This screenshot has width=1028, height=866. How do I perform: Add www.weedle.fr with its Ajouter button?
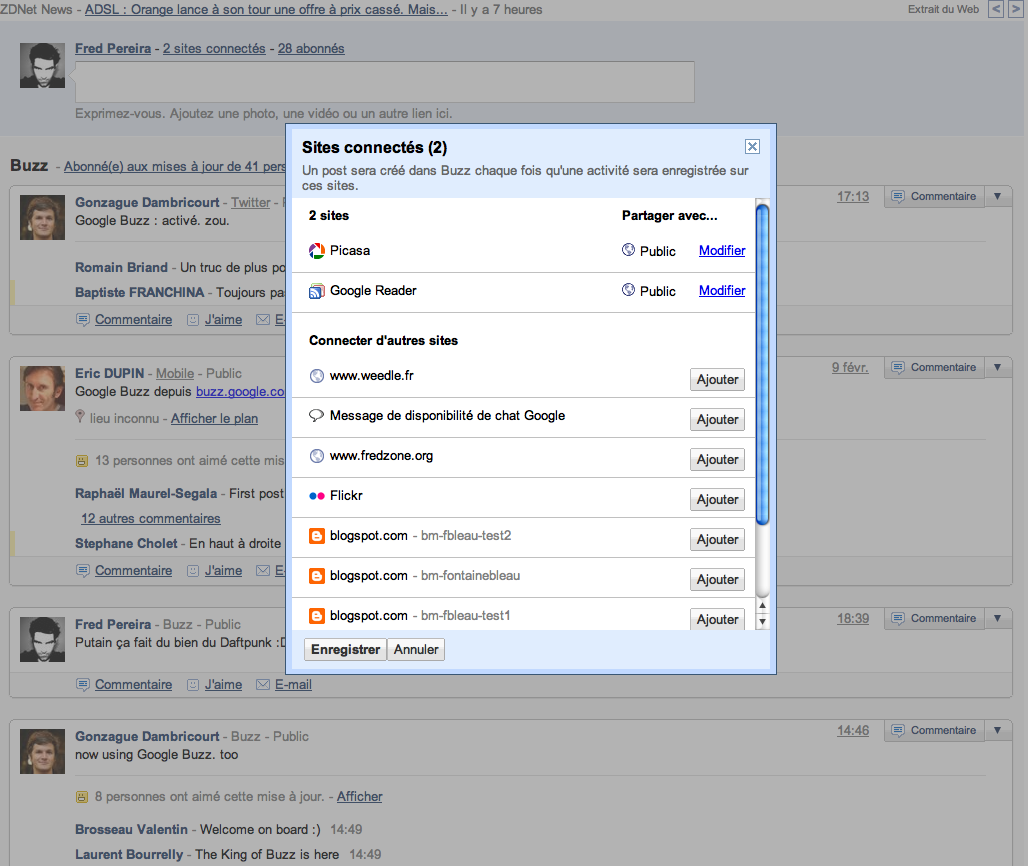(717, 380)
